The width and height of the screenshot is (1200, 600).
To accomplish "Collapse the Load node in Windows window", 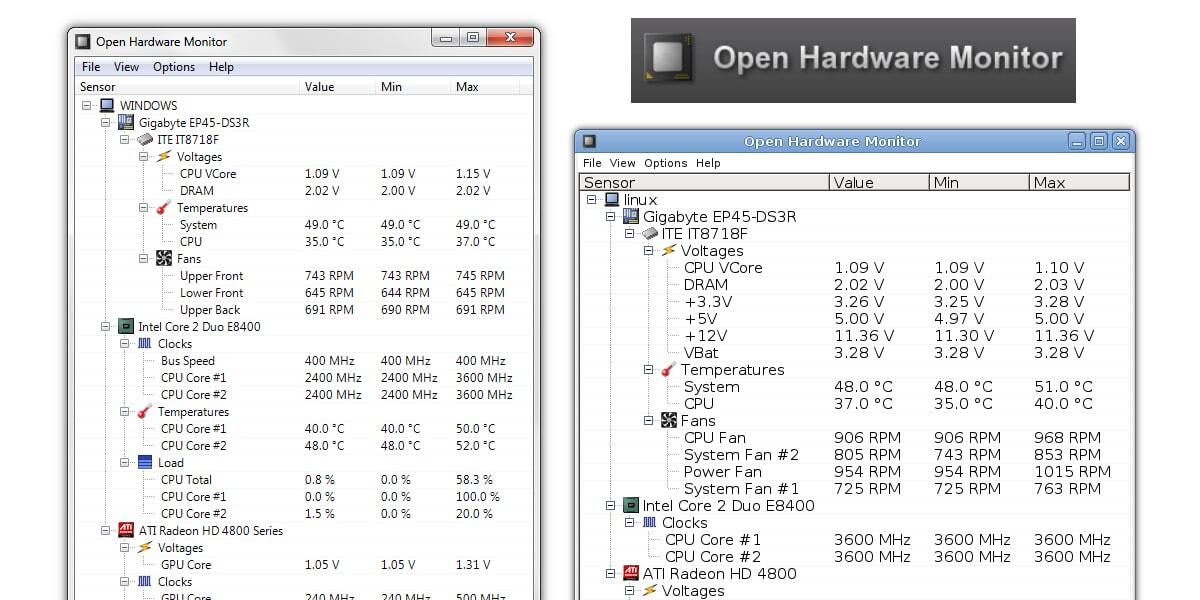I will (x=125, y=462).
